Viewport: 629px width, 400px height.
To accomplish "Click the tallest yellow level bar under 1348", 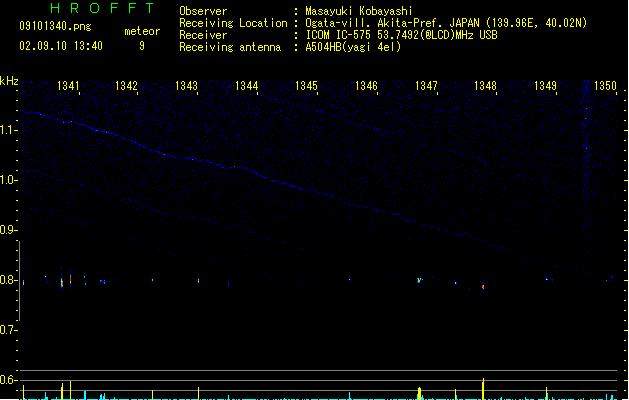I will click(x=483, y=389).
